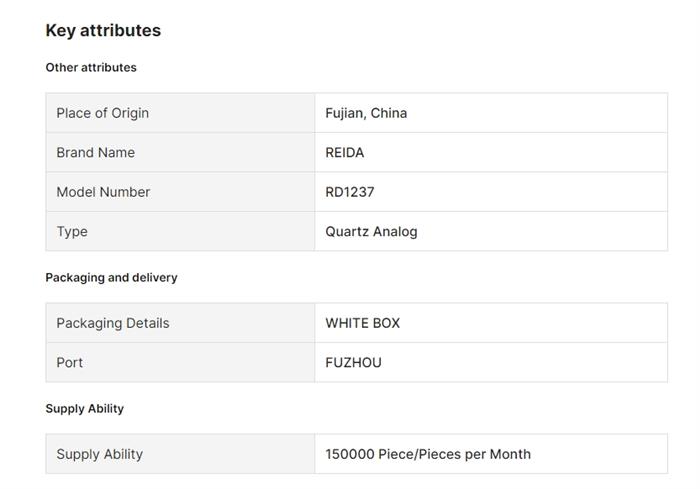700x489 pixels.
Task: Click the word Fujian in origin value
Action: (x=344, y=113)
